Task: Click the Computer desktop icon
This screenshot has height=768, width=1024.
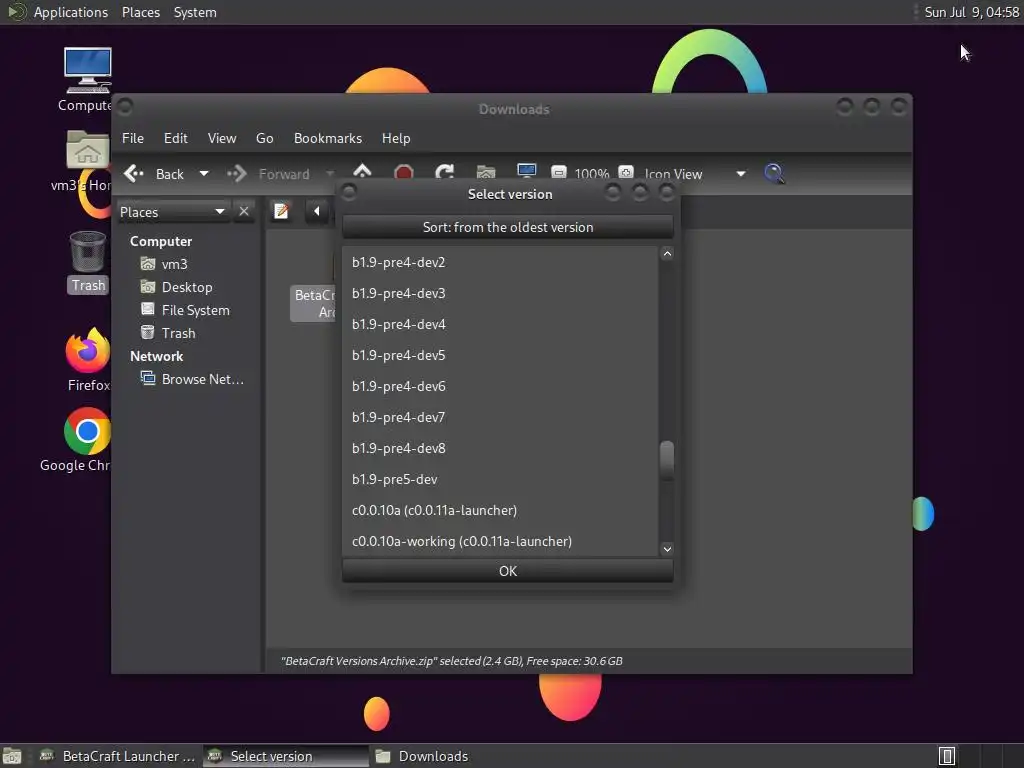Action: tap(88, 71)
